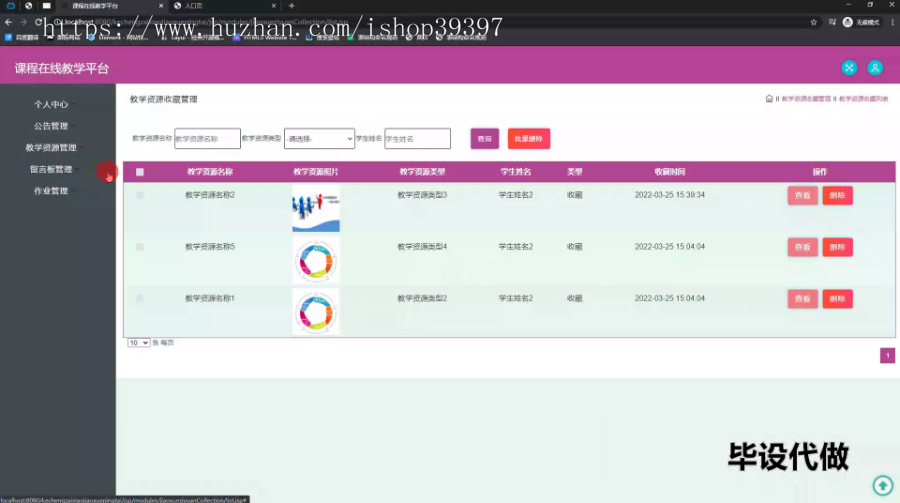
Task: Click the 学生姓名 column header
Action: [x=515, y=172]
